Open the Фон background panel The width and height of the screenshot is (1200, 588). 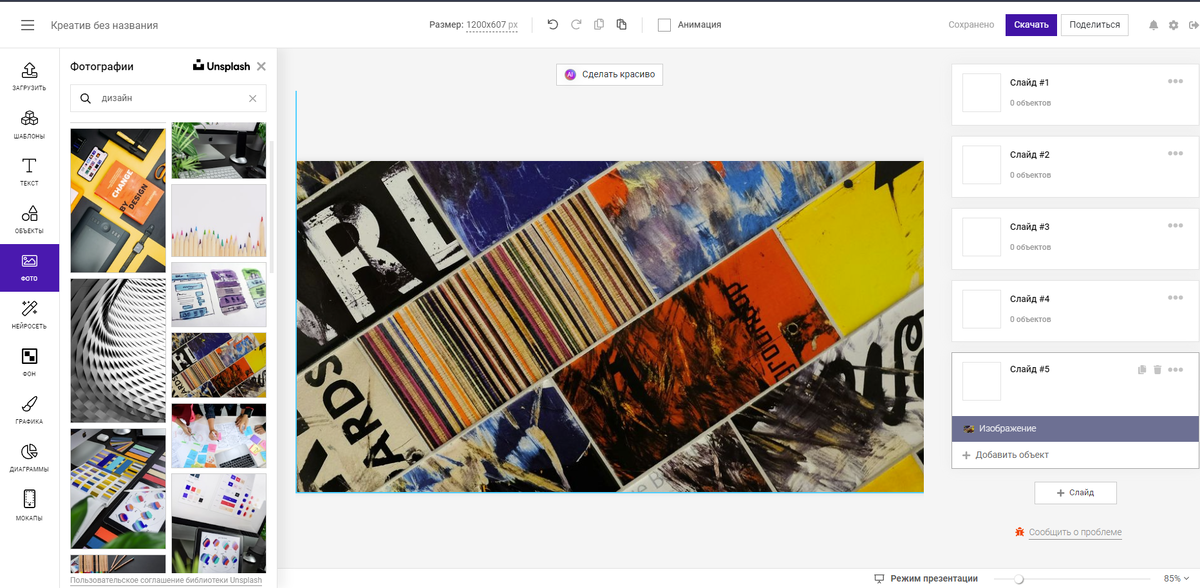(x=29, y=362)
